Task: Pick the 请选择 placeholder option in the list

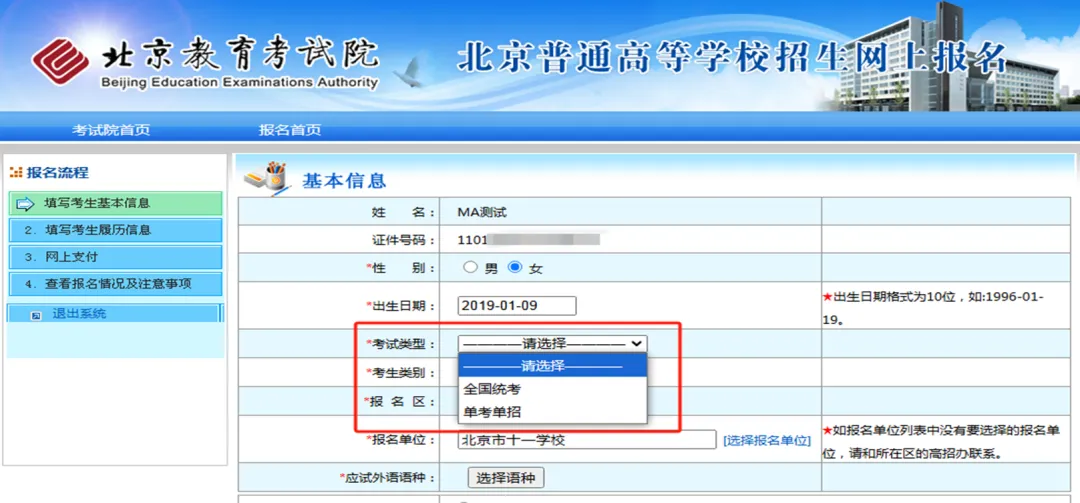Action: [552, 366]
